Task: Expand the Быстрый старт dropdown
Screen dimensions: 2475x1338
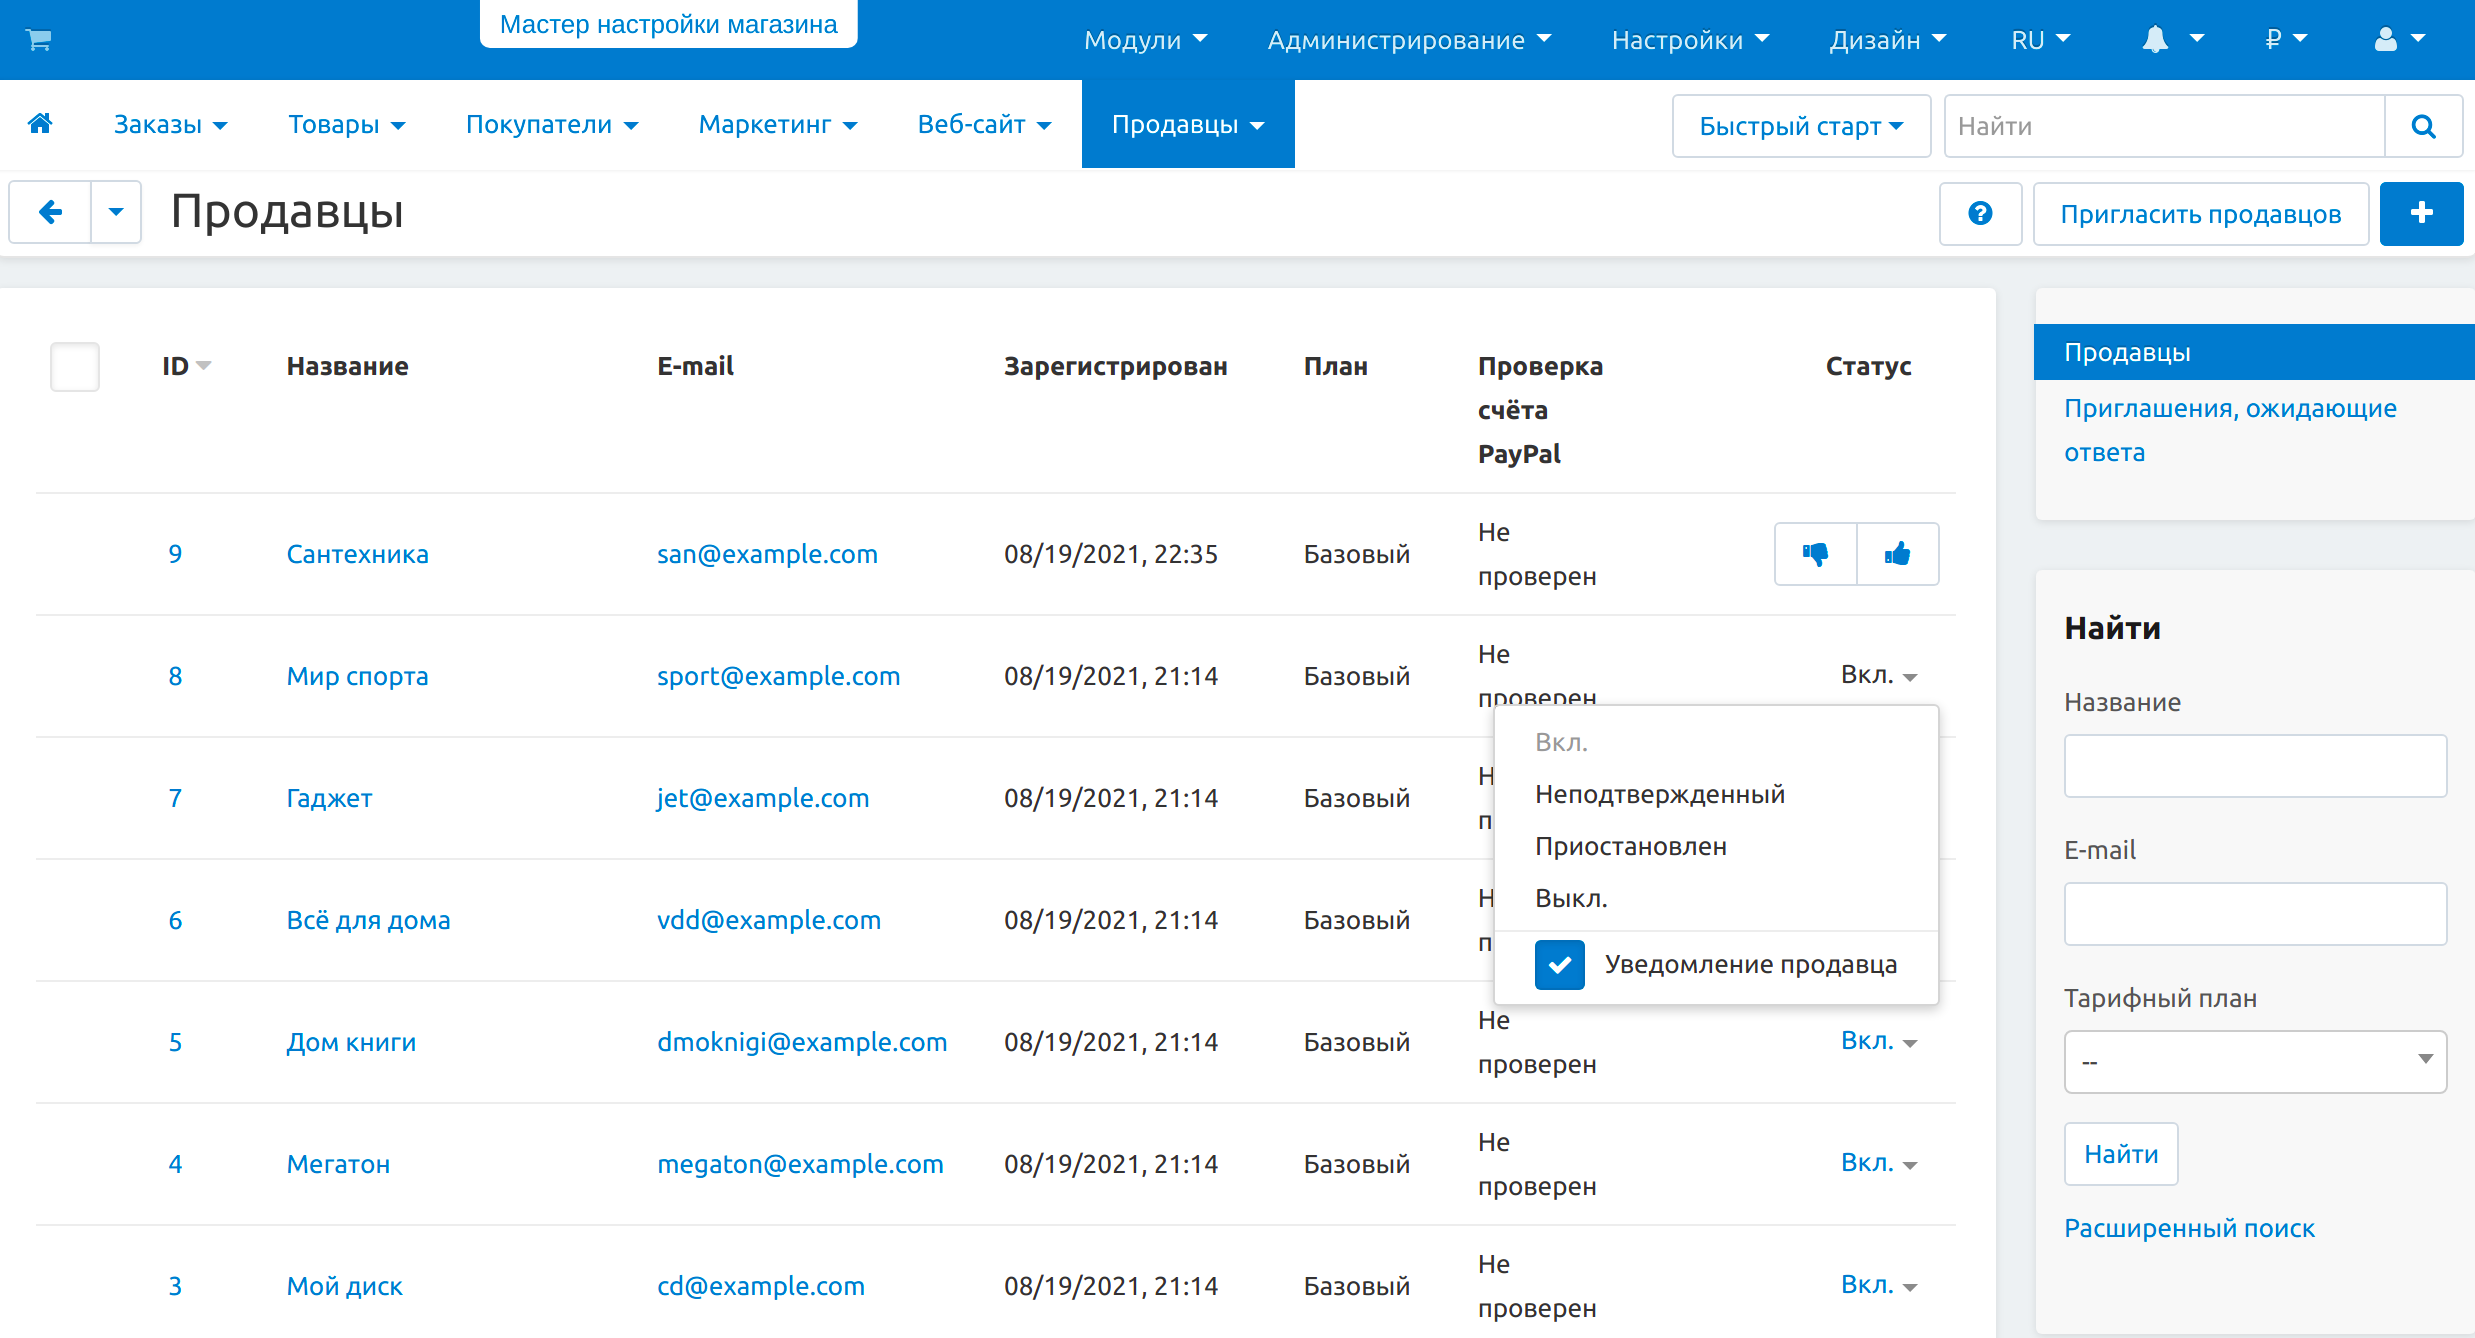Action: click(1800, 127)
